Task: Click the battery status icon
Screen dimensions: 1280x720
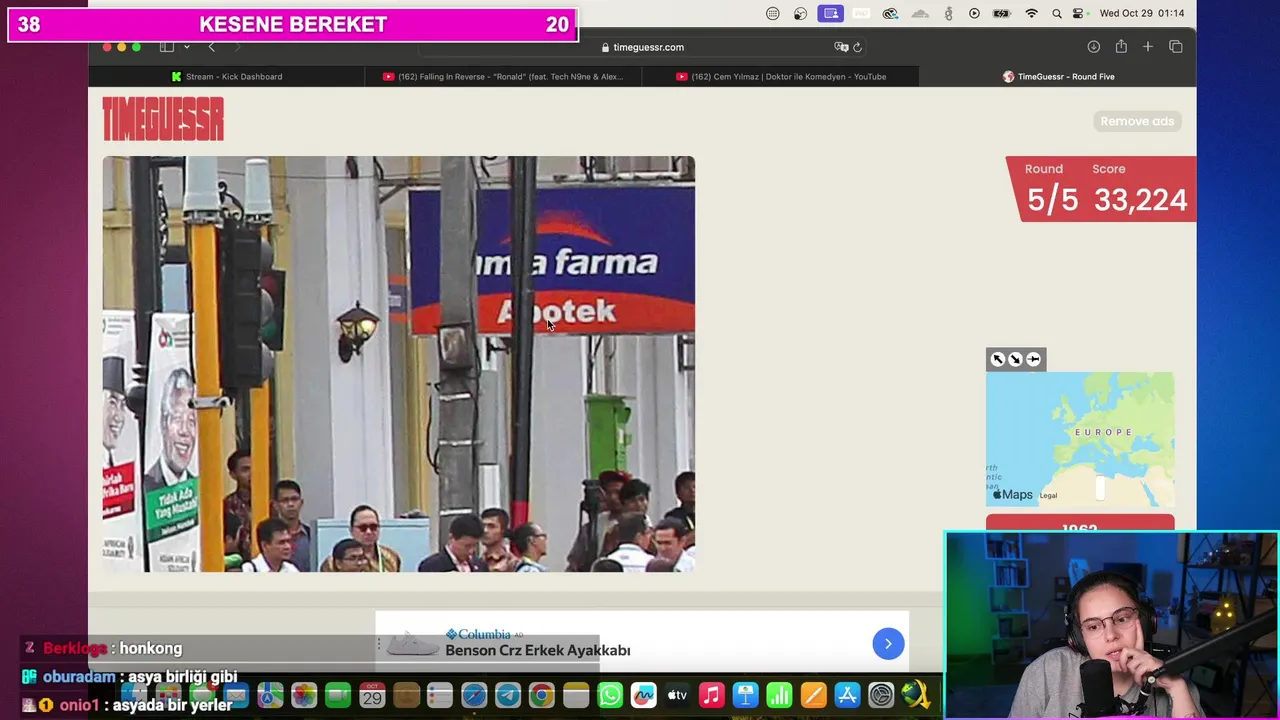Action: (1001, 13)
